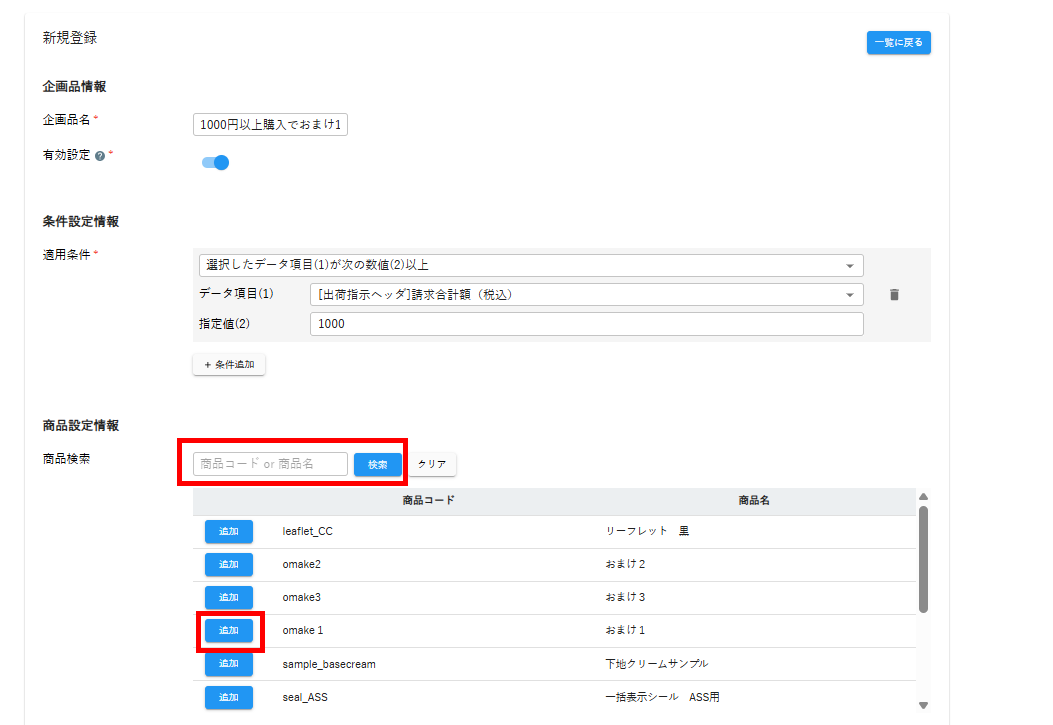
Task: Click the + 条件追加 button
Action: pos(229,365)
